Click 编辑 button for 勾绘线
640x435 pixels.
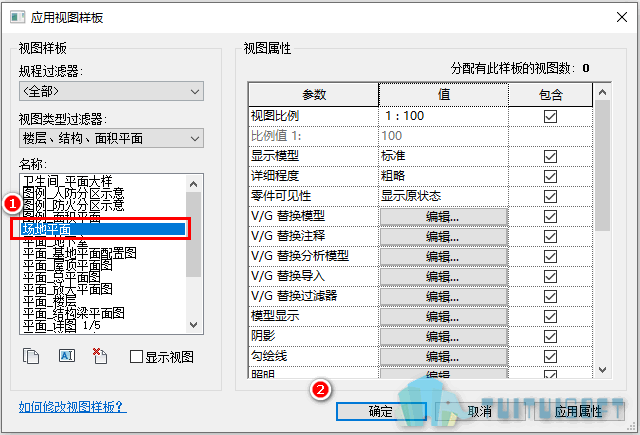click(443, 357)
